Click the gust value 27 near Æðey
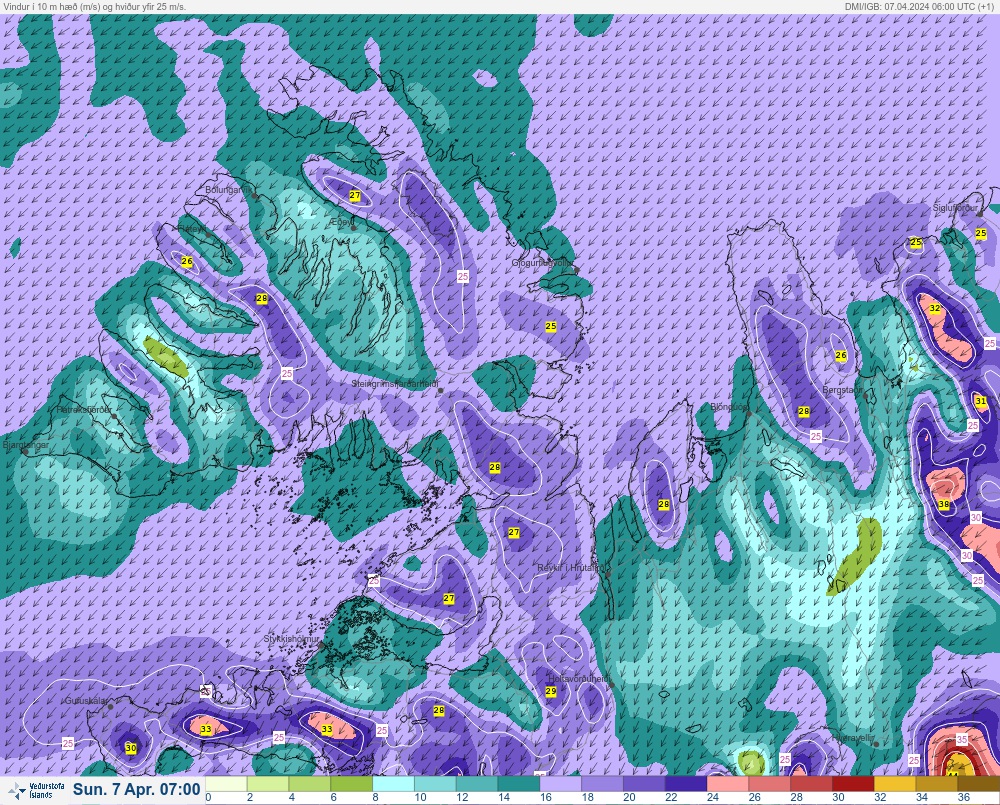 pyautogui.click(x=355, y=195)
